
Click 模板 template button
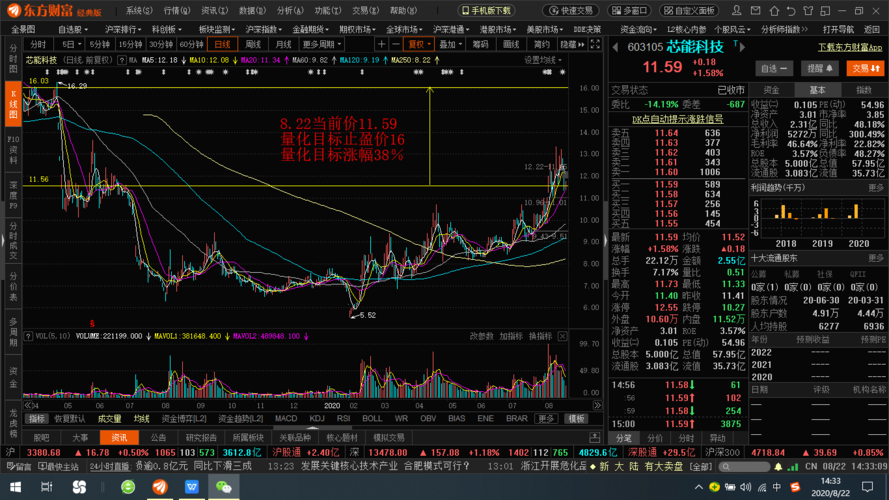coord(577,419)
